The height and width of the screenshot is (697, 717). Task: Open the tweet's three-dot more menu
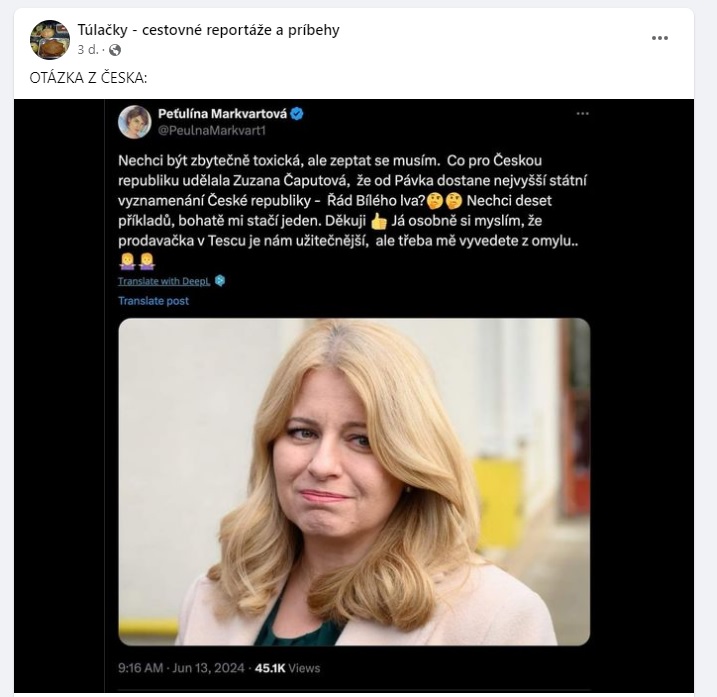tap(583, 114)
